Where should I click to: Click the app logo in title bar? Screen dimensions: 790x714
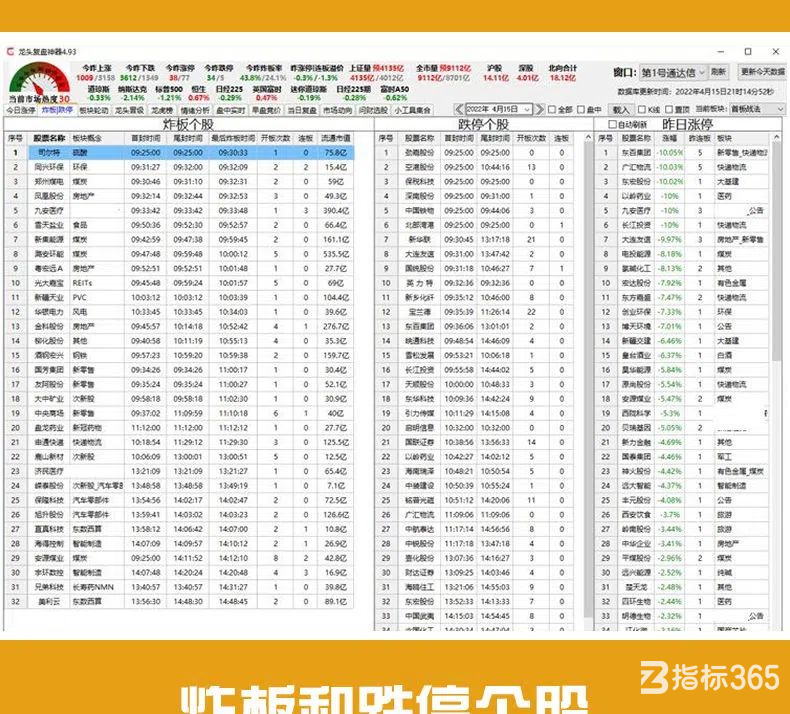[x=11, y=51]
